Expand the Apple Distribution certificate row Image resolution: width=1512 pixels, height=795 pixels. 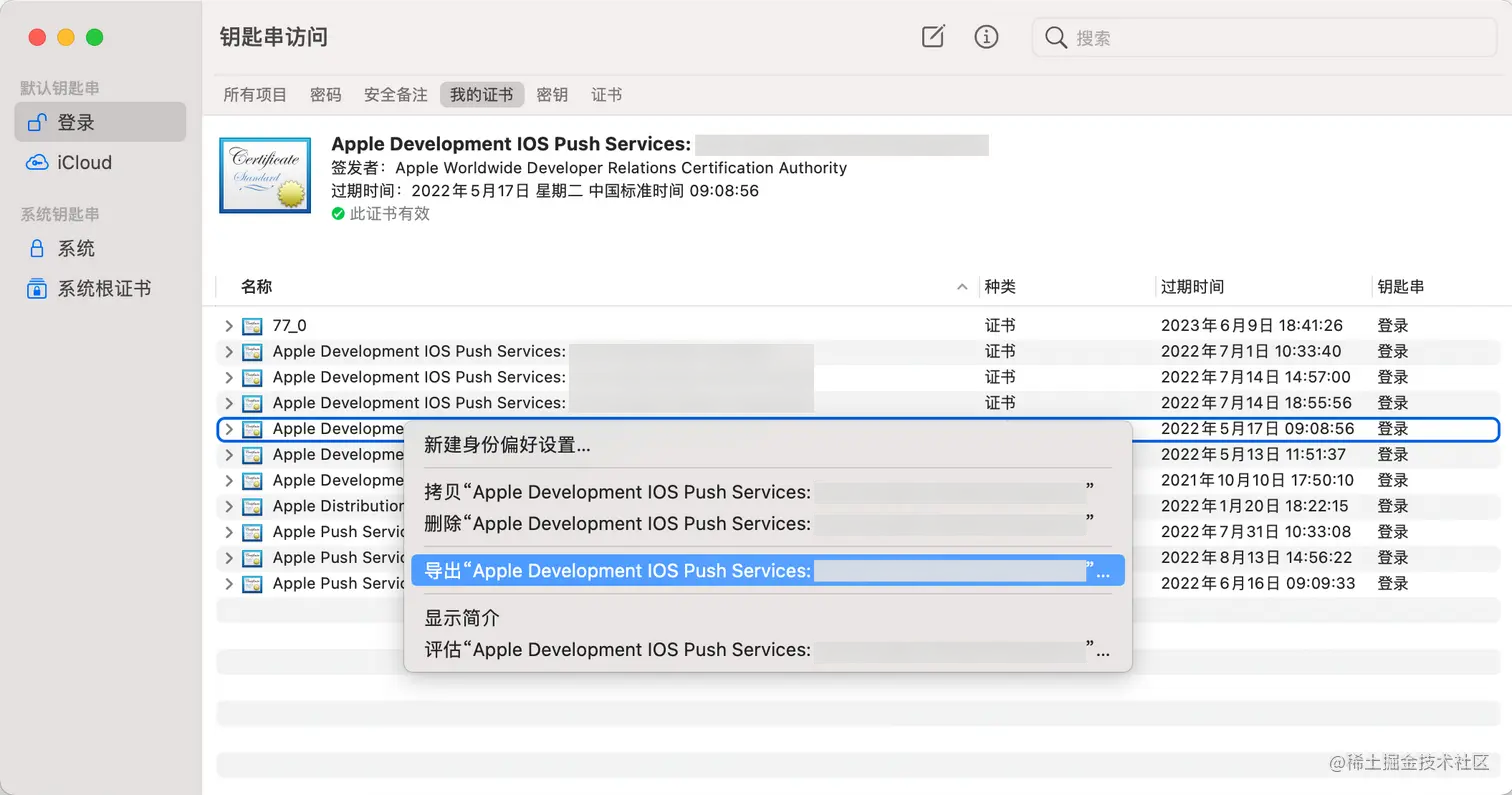pyautogui.click(x=229, y=507)
